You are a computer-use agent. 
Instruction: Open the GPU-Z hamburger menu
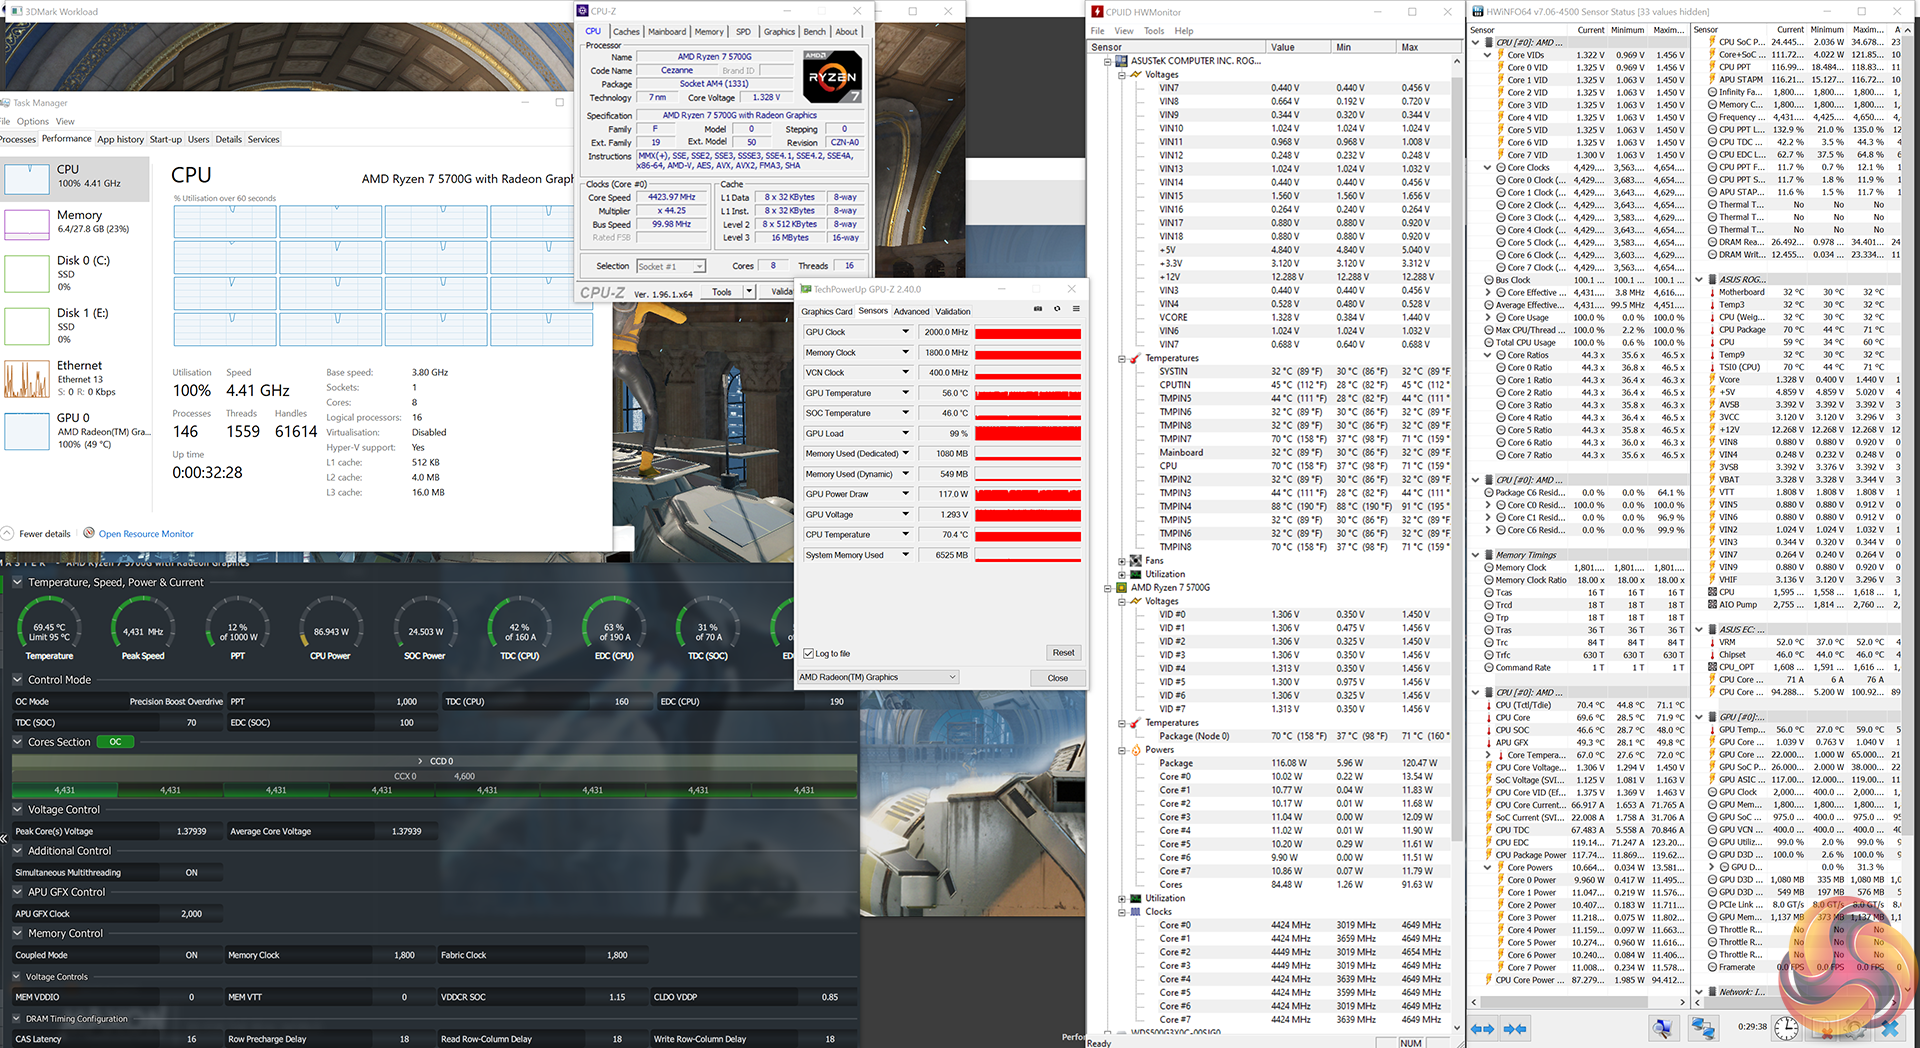pos(1076,309)
